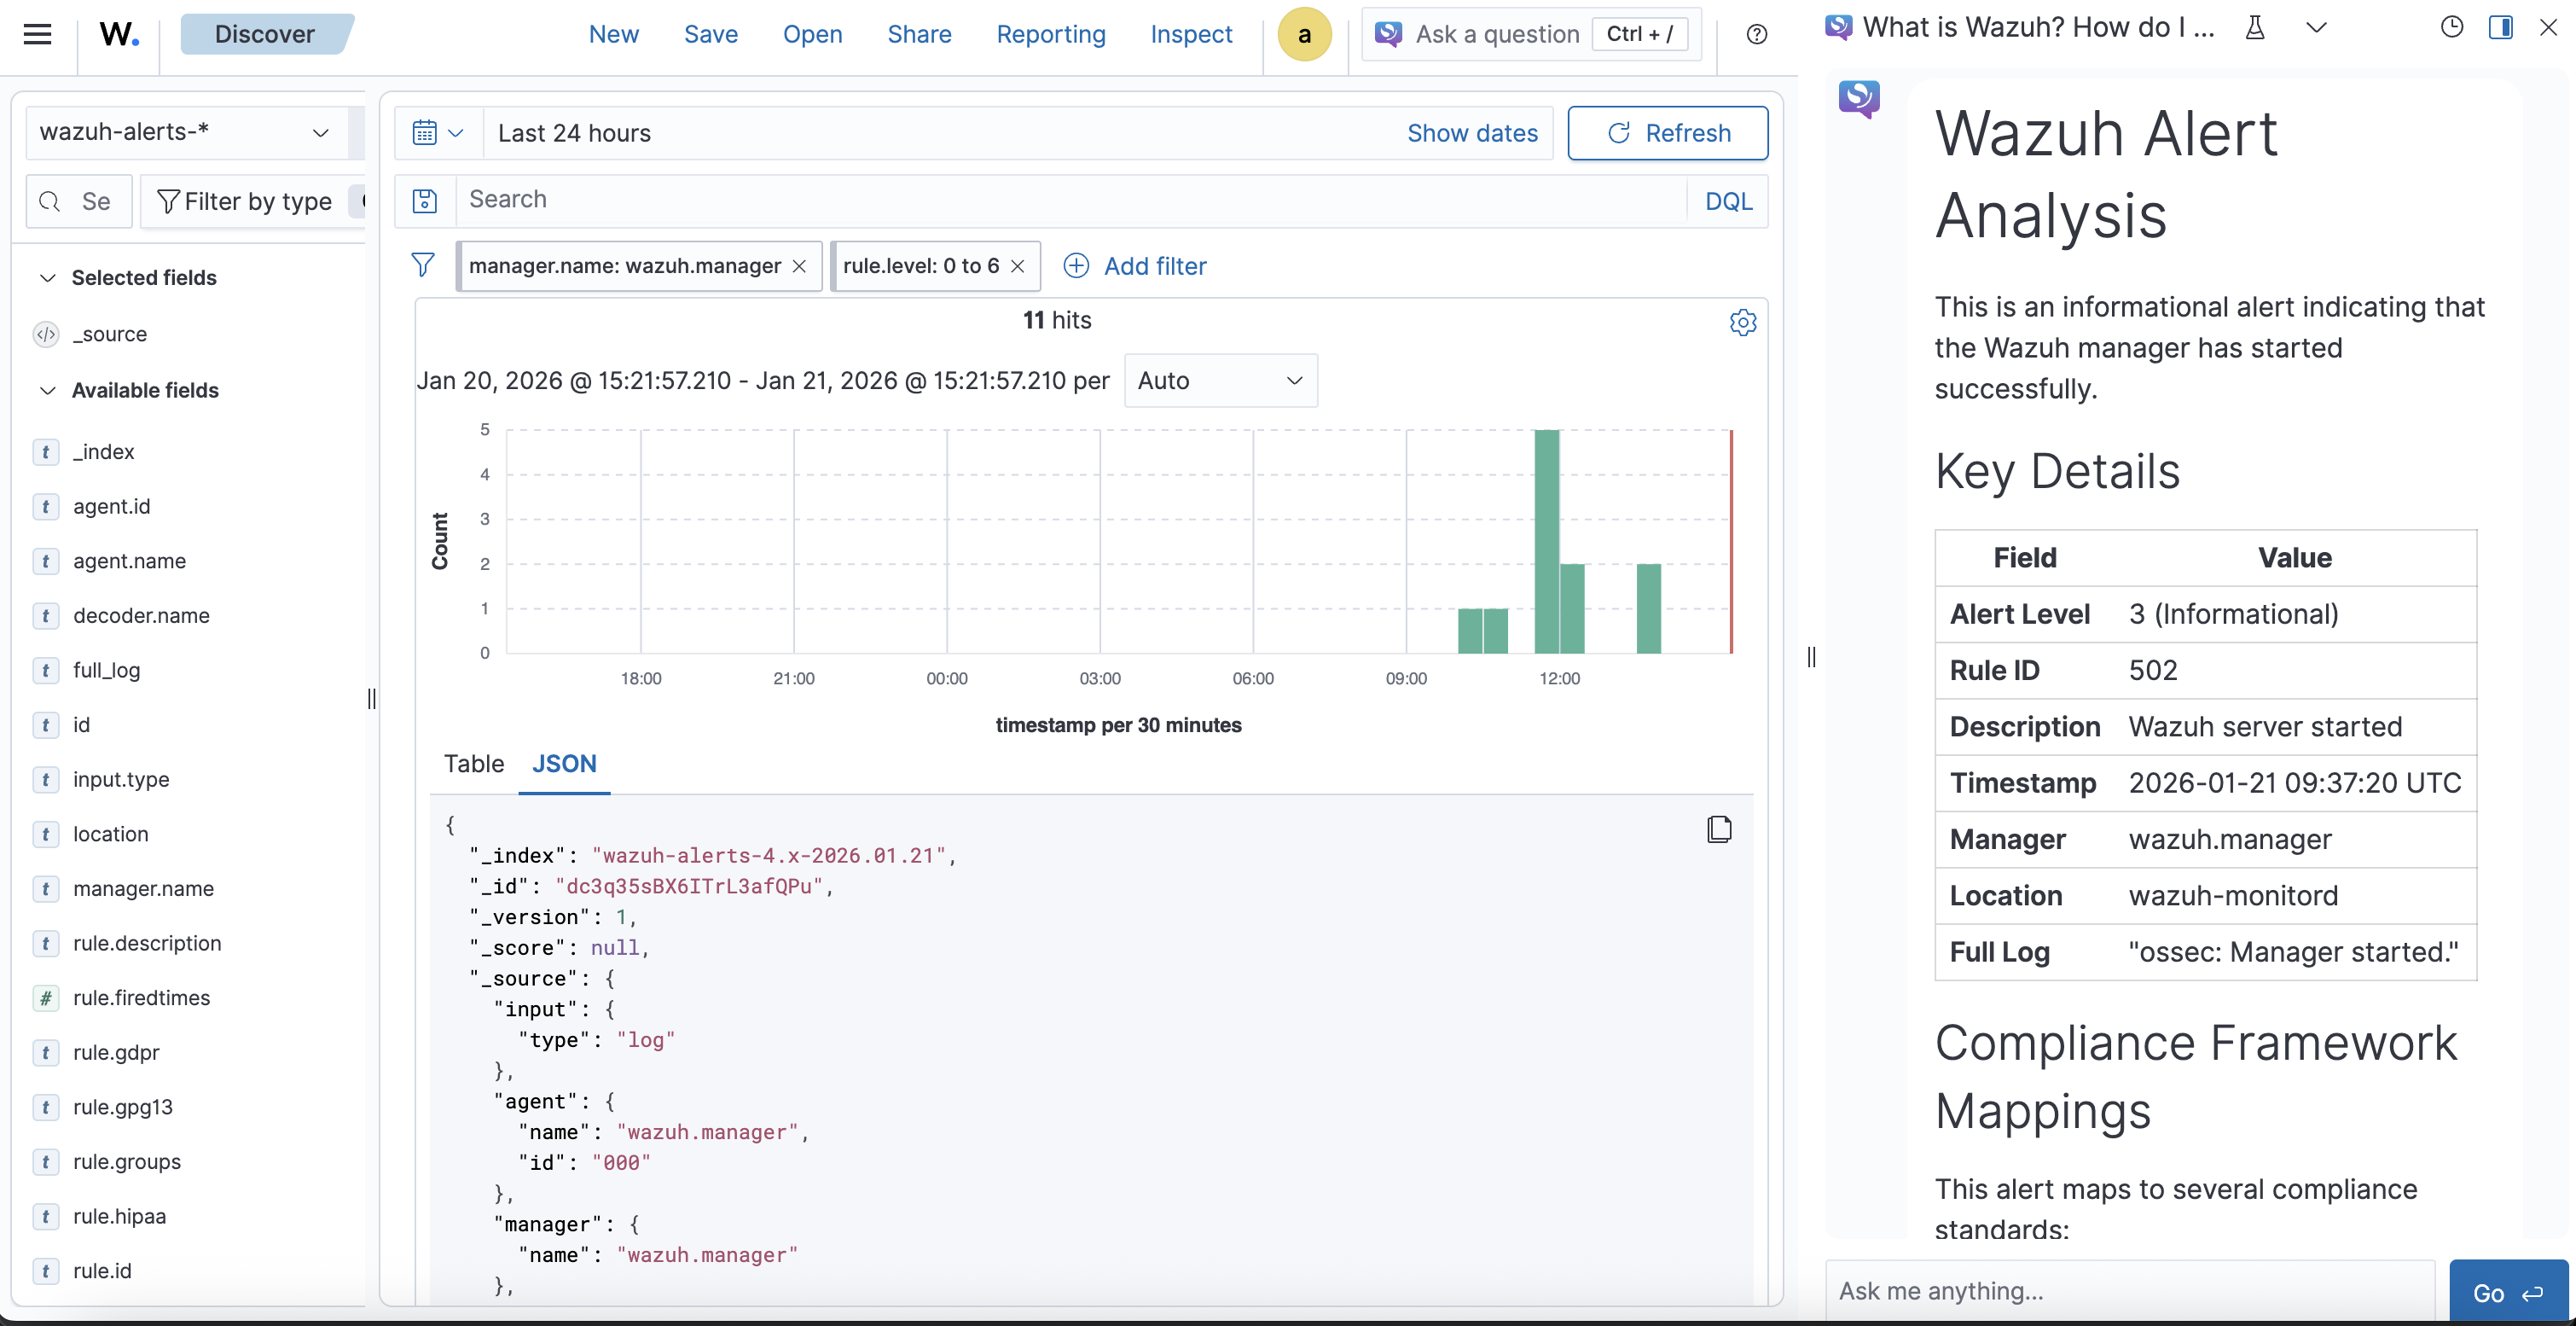Remove the manager.name filter pill

click(799, 266)
